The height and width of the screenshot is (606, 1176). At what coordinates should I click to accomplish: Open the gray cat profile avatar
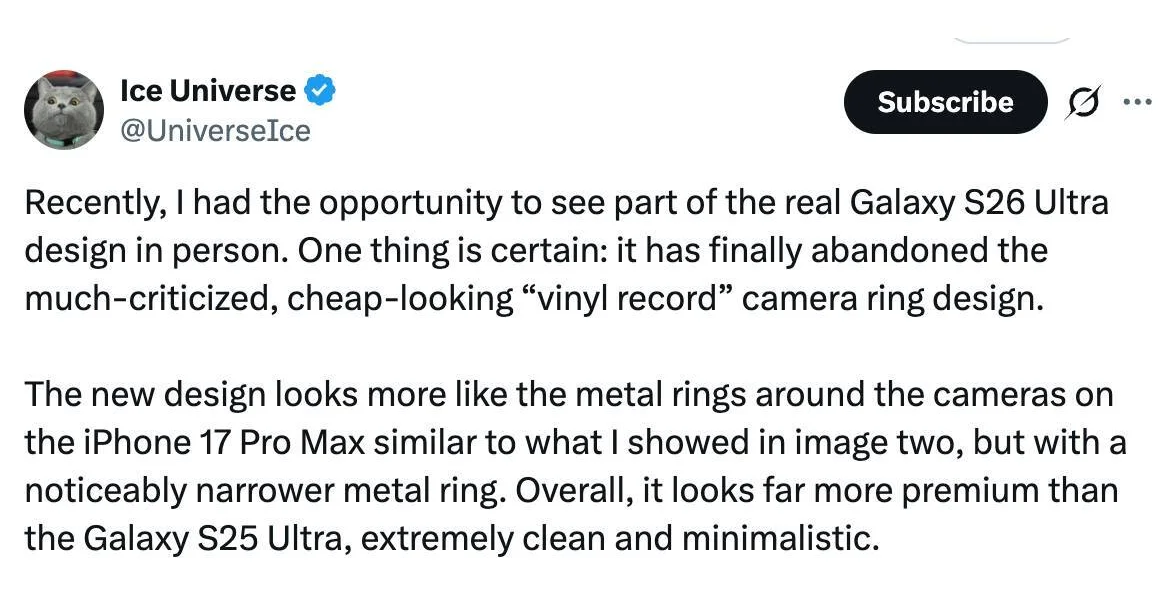64,110
